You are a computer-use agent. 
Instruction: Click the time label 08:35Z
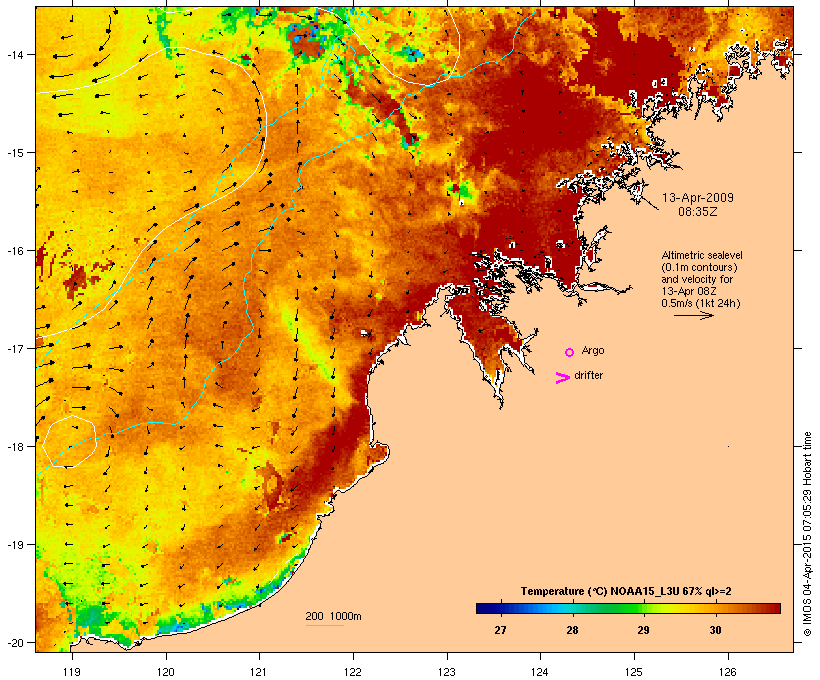click(698, 212)
